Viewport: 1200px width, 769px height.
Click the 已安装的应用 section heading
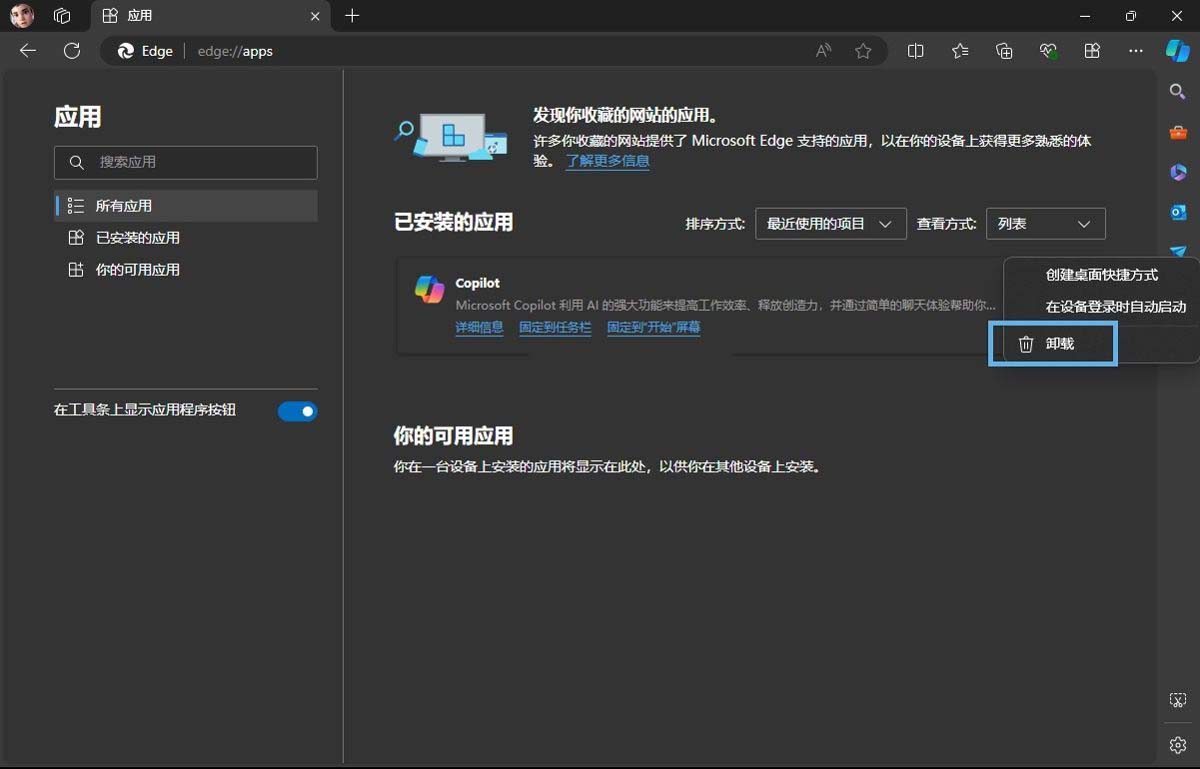(x=453, y=222)
